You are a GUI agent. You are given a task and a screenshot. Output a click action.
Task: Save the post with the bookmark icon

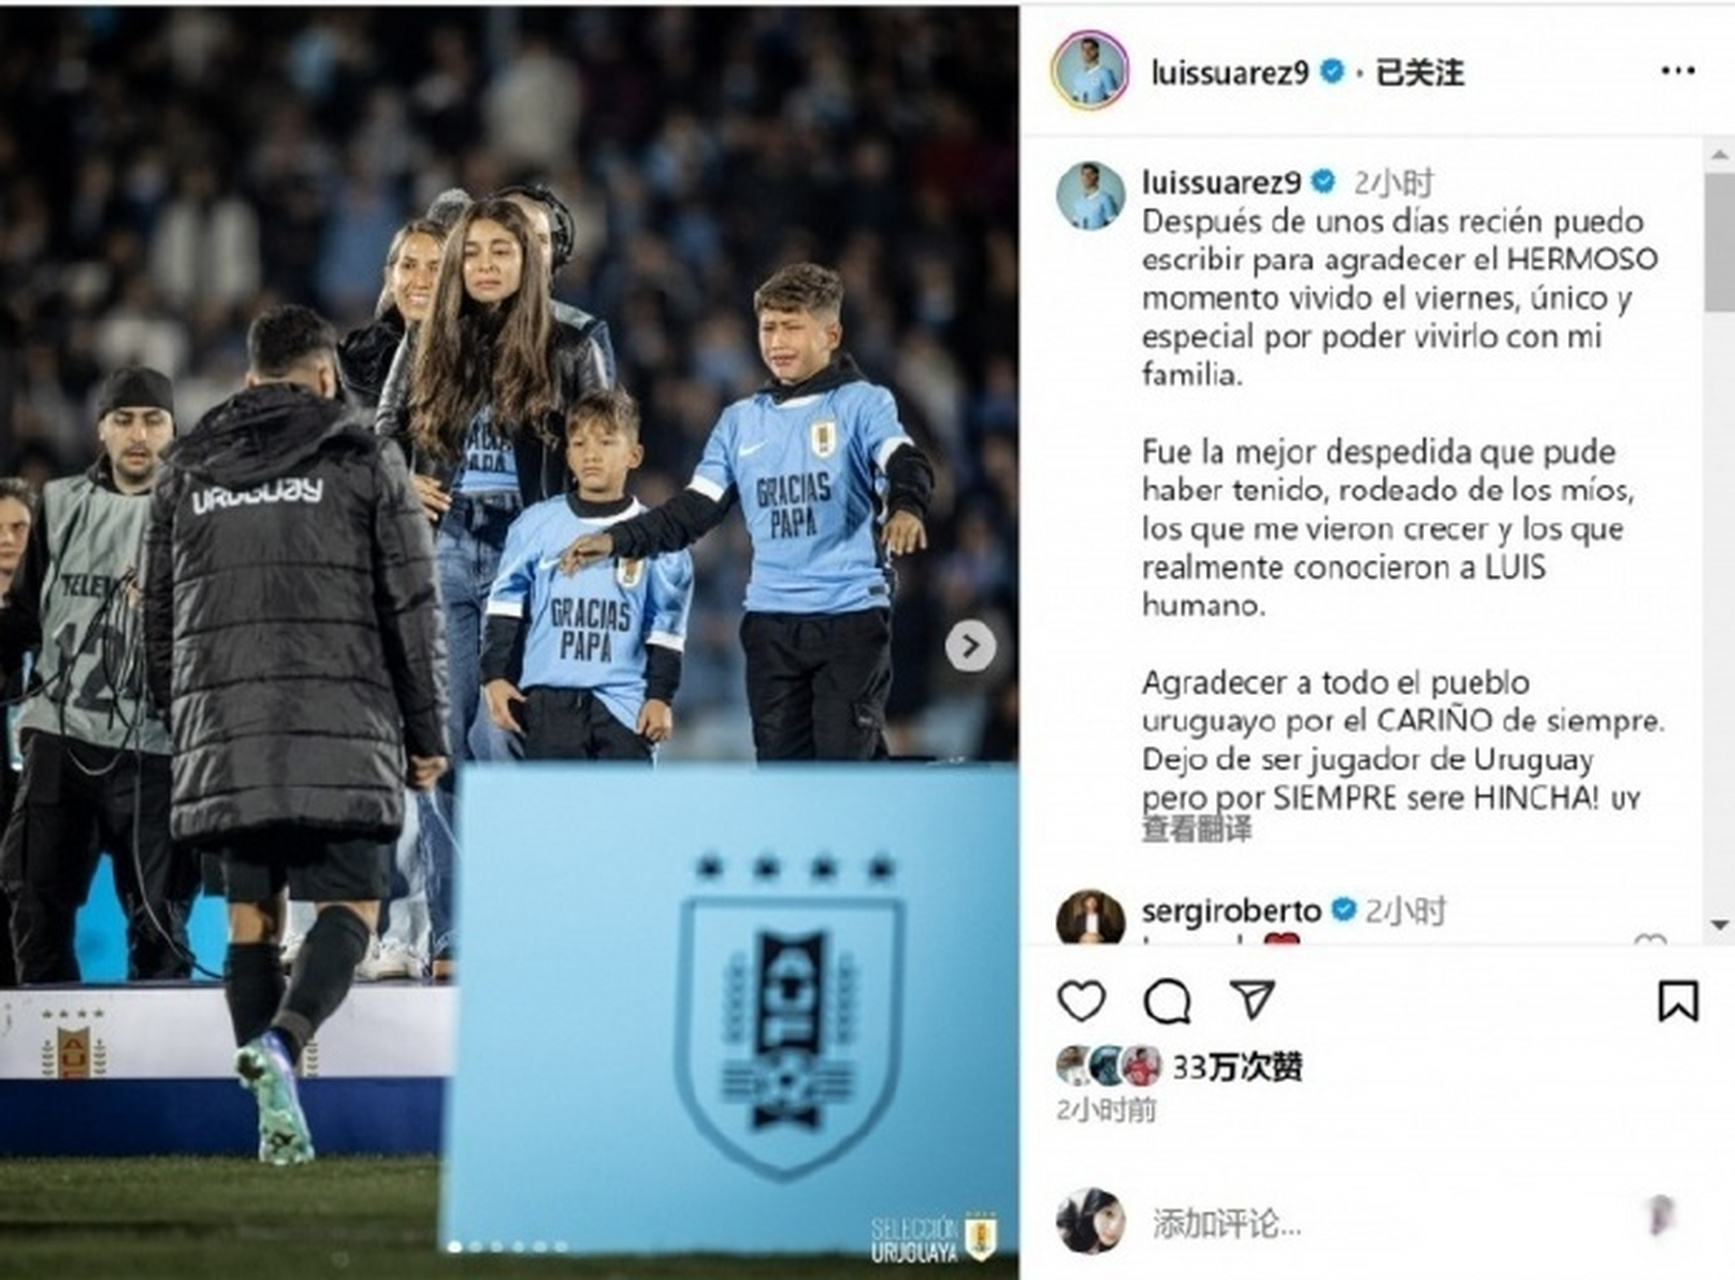[x=1678, y=1001]
